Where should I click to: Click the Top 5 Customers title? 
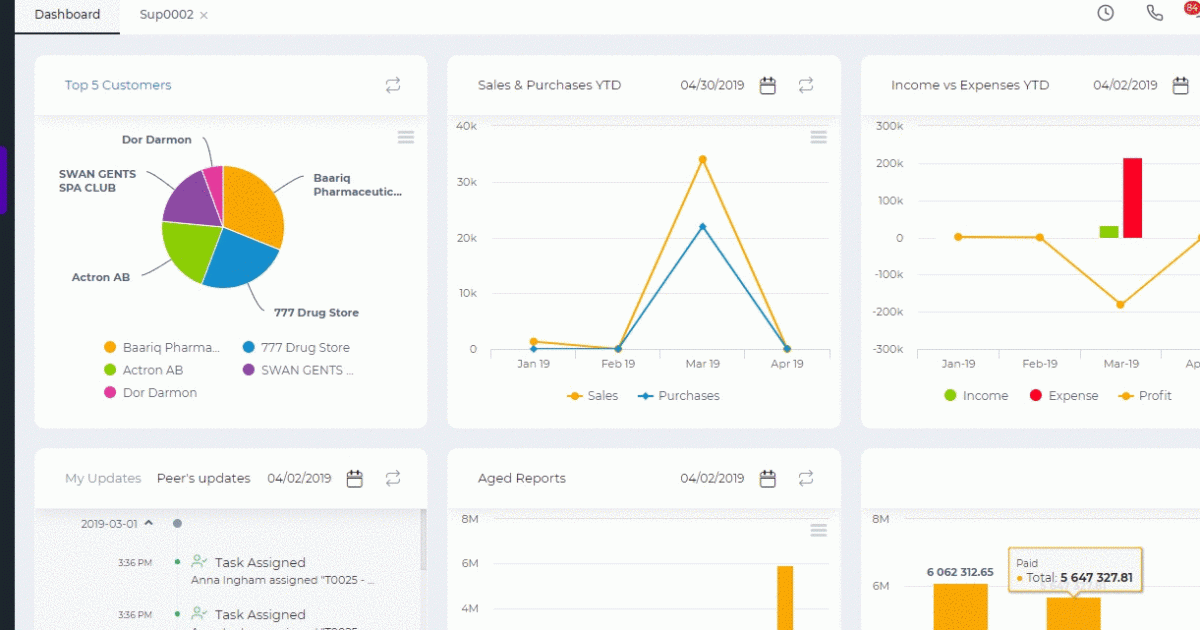point(118,86)
